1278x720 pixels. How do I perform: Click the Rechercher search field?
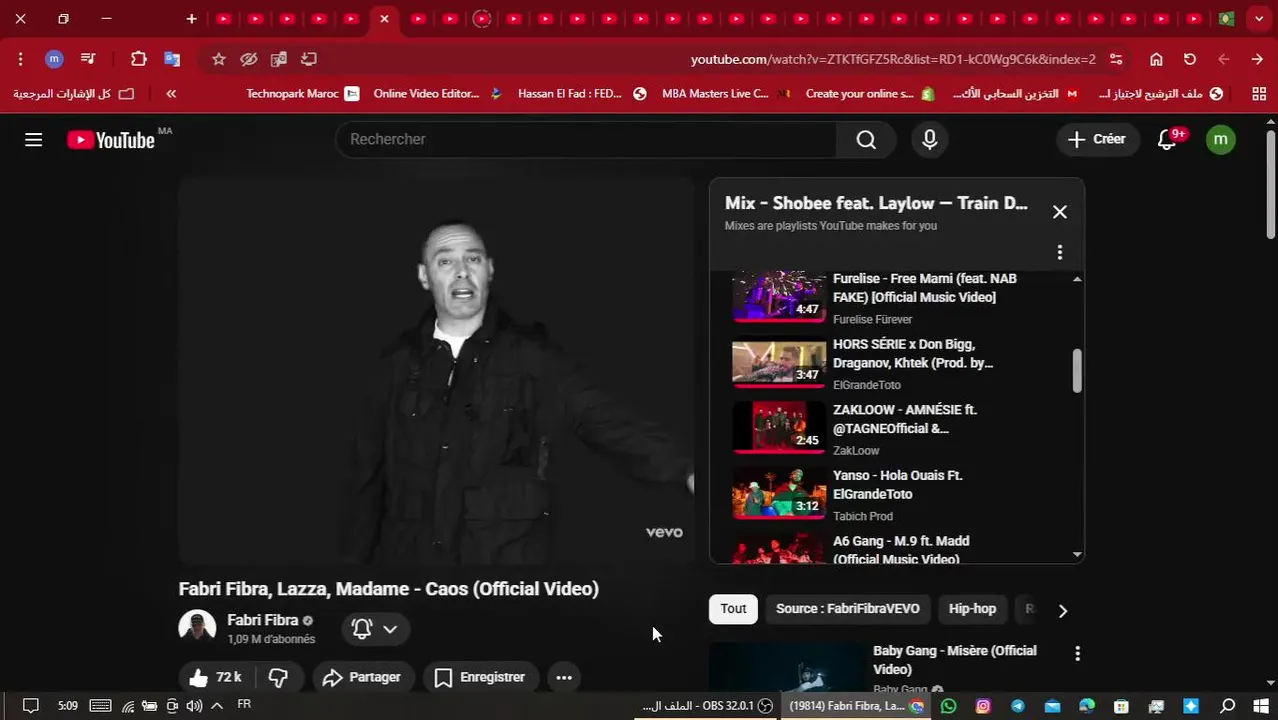click(586, 139)
